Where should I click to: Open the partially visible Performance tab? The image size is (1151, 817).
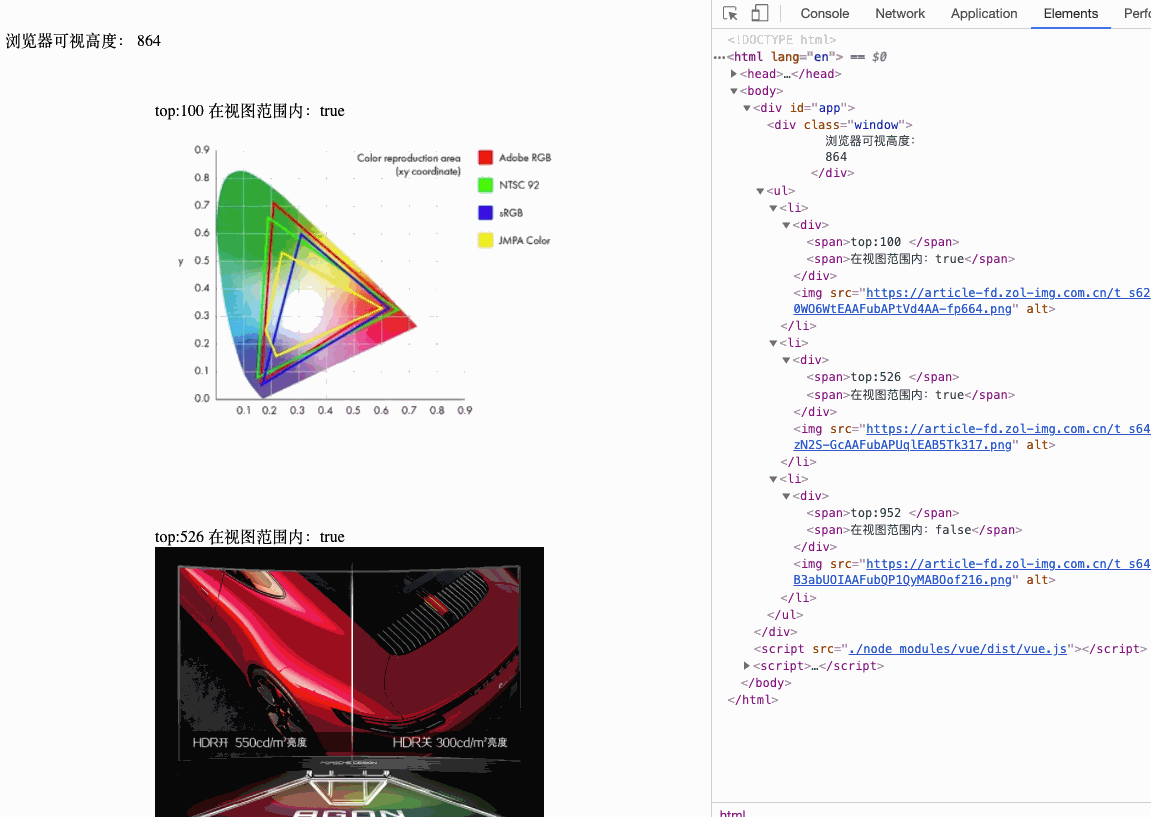1137,13
